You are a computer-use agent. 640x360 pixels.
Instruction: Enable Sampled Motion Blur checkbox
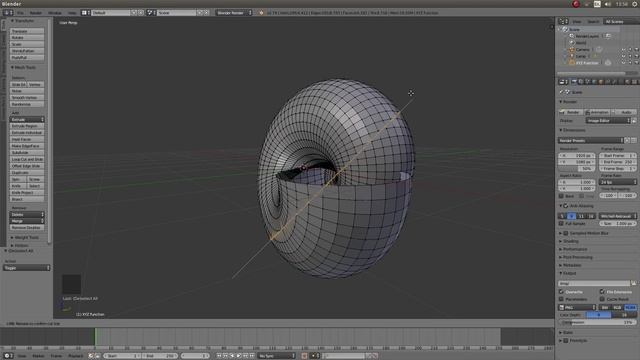pos(566,233)
